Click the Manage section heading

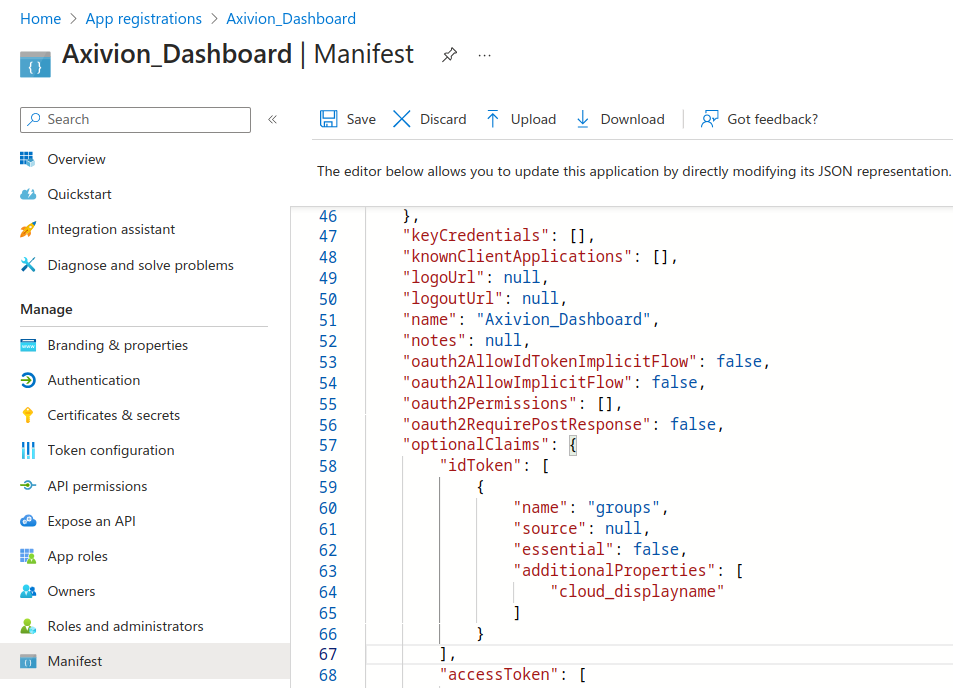46,309
